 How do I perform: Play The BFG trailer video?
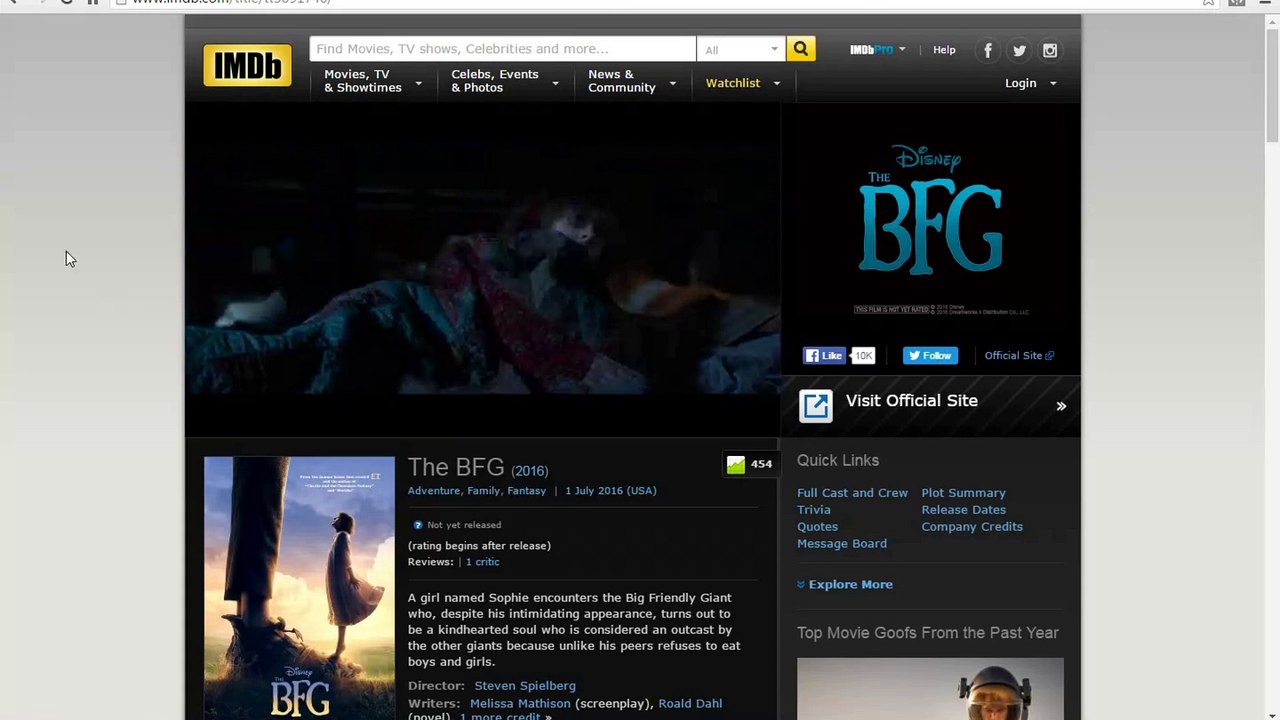click(482, 268)
